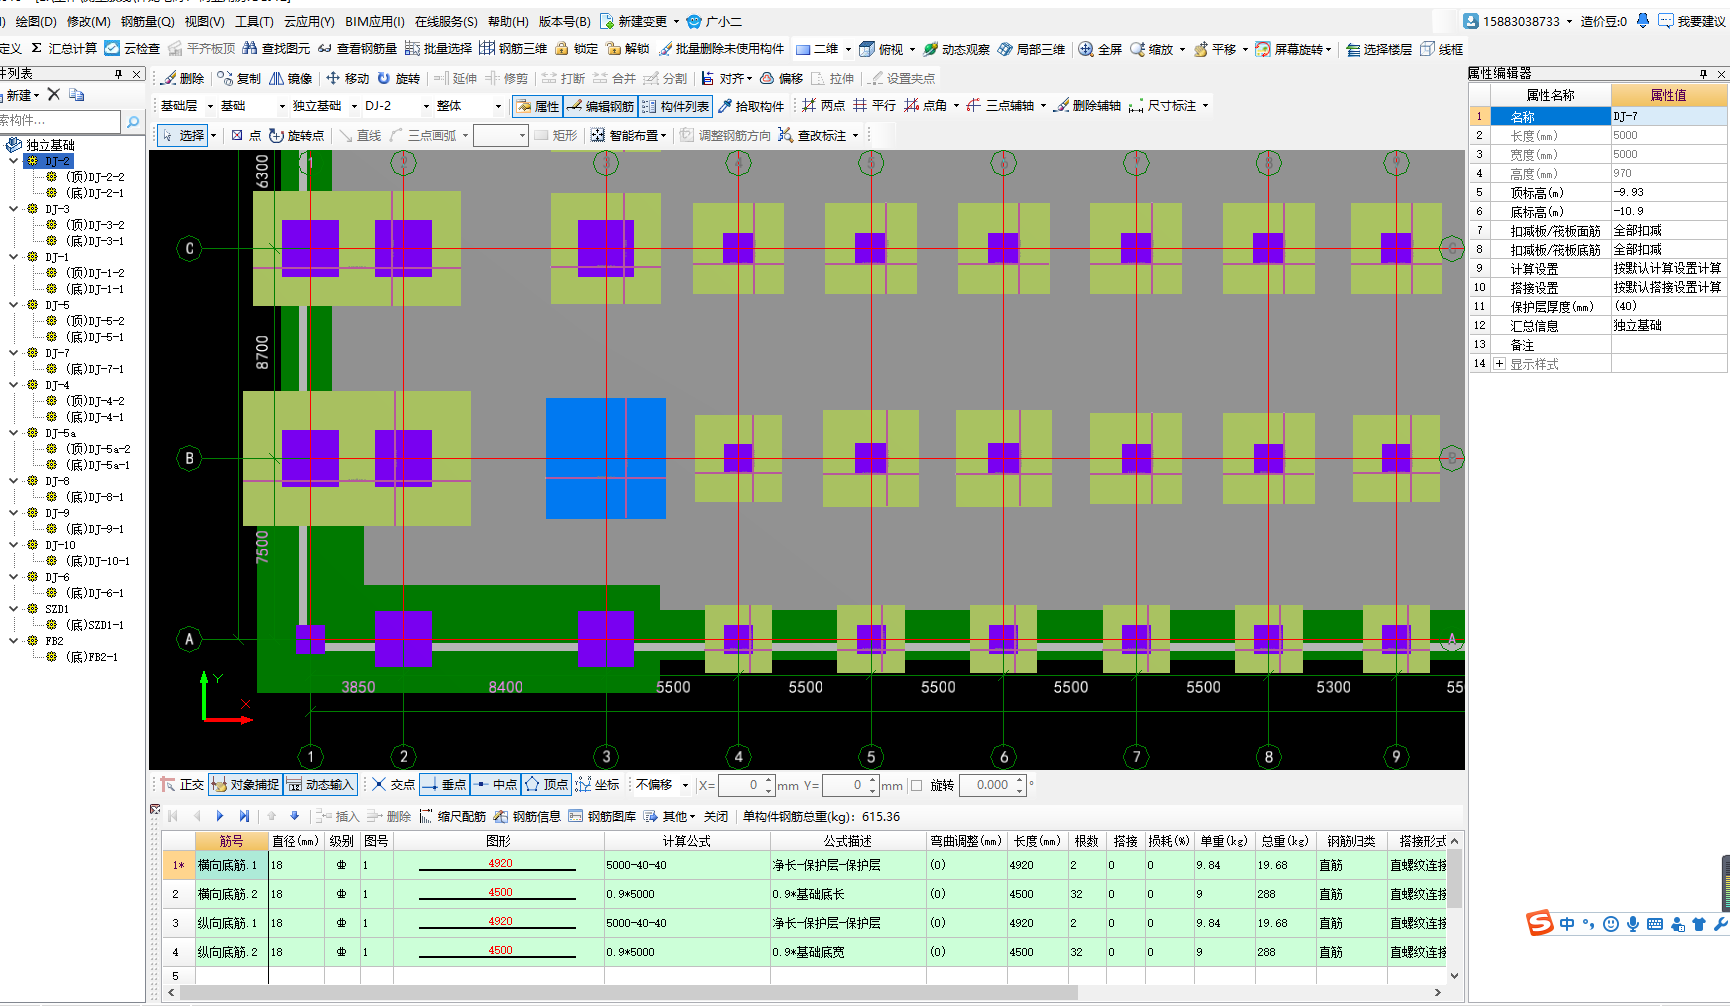The height and width of the screenshot is (1006, 1730).
Task: Toggle the 旋转 checkbox in snap bar
Action: [x=917, y=785]
